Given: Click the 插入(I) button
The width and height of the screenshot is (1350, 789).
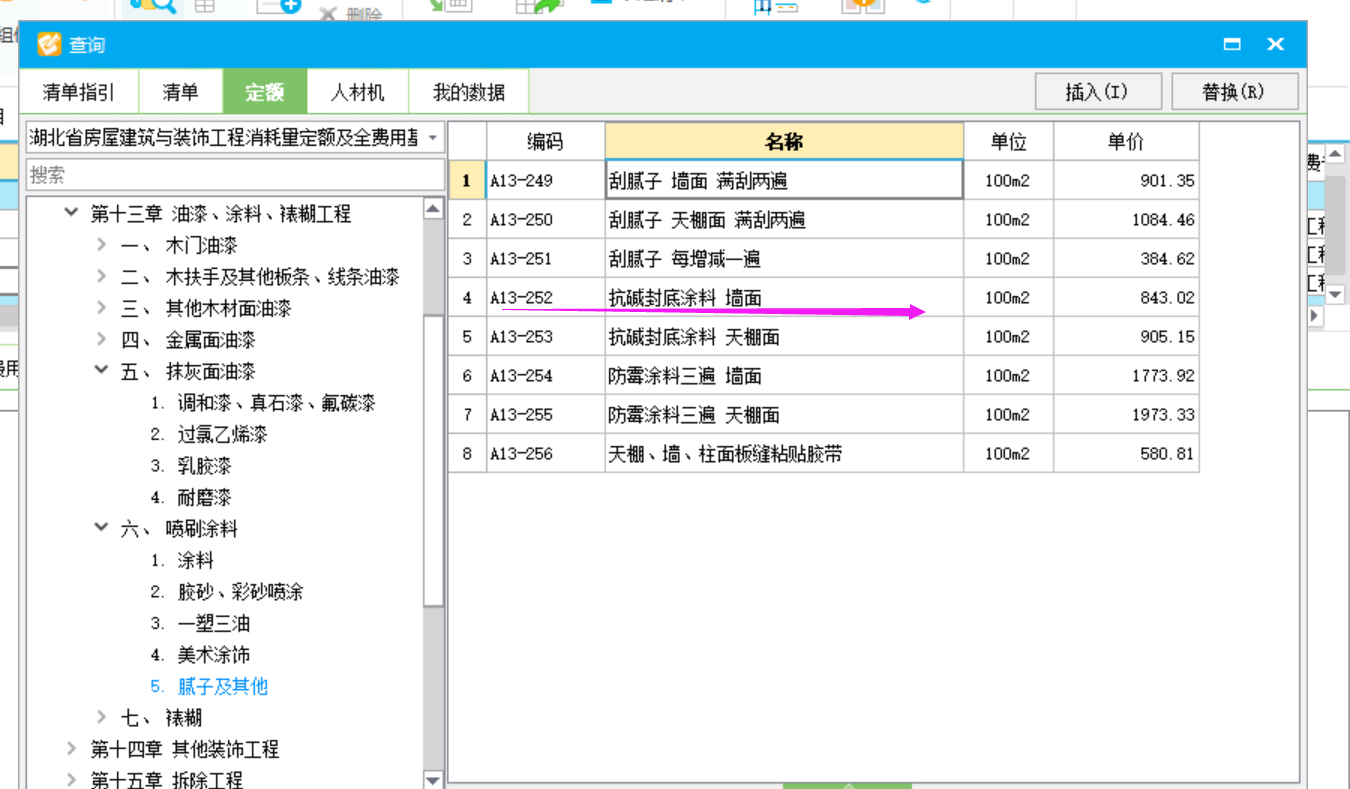Looking at the screenshot, I should click(1098, 92).
